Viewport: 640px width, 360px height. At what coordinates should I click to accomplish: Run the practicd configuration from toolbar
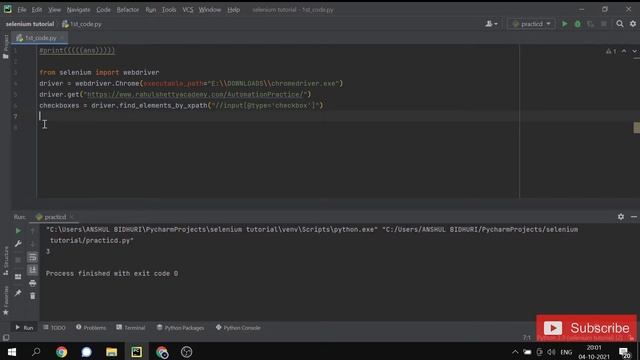click(564, 24)
